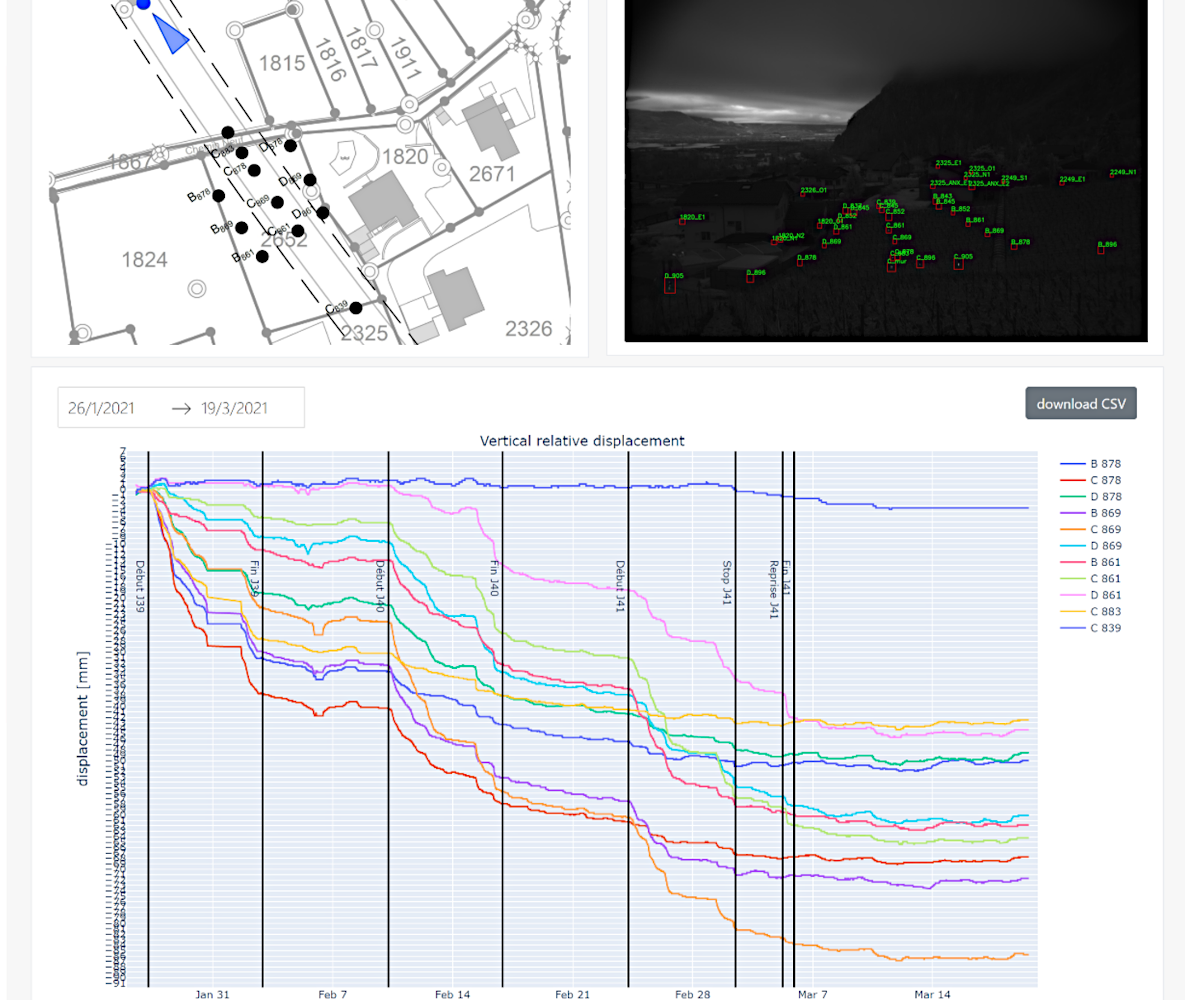Image resolution: width=1185 pixels, height=1000 pixels.
Task: Click the D_878 target box in camera image
Action: (800, 263)
